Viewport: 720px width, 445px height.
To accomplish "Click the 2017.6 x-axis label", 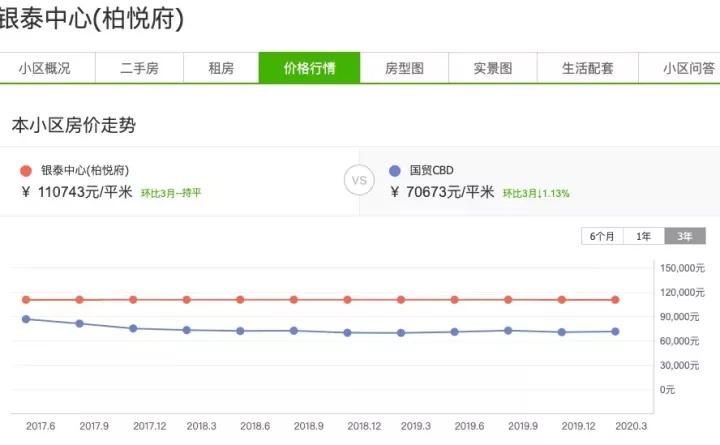I will click(40, 426).
